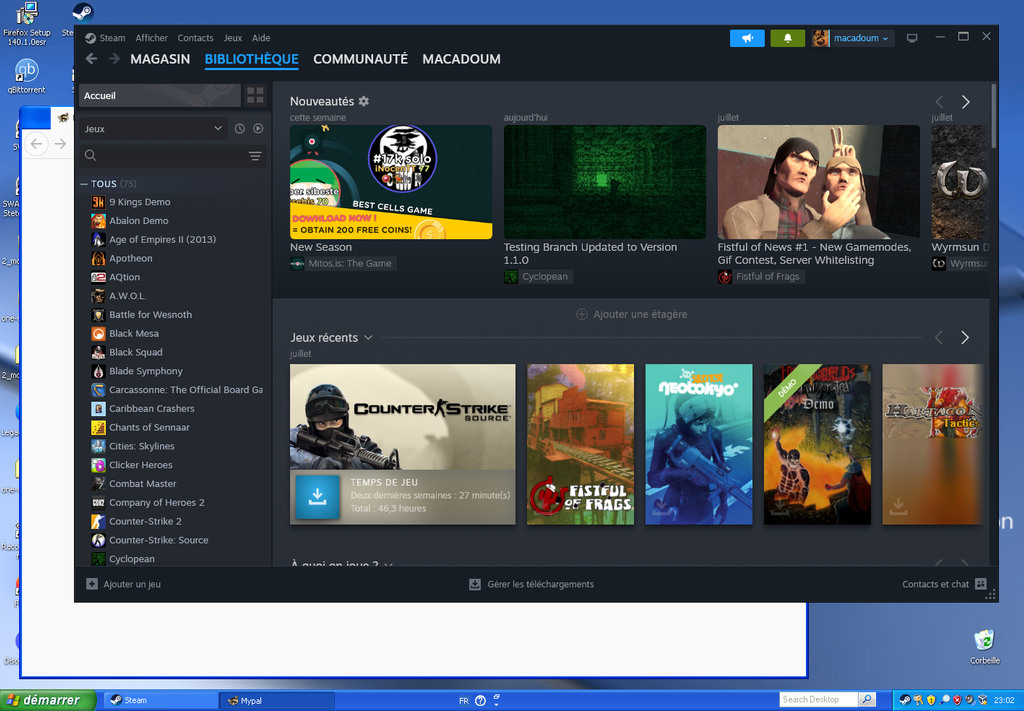
Task: Click the Counter-Strike 2 game icon
Action: pyautogui.click(x=98, y=522)
